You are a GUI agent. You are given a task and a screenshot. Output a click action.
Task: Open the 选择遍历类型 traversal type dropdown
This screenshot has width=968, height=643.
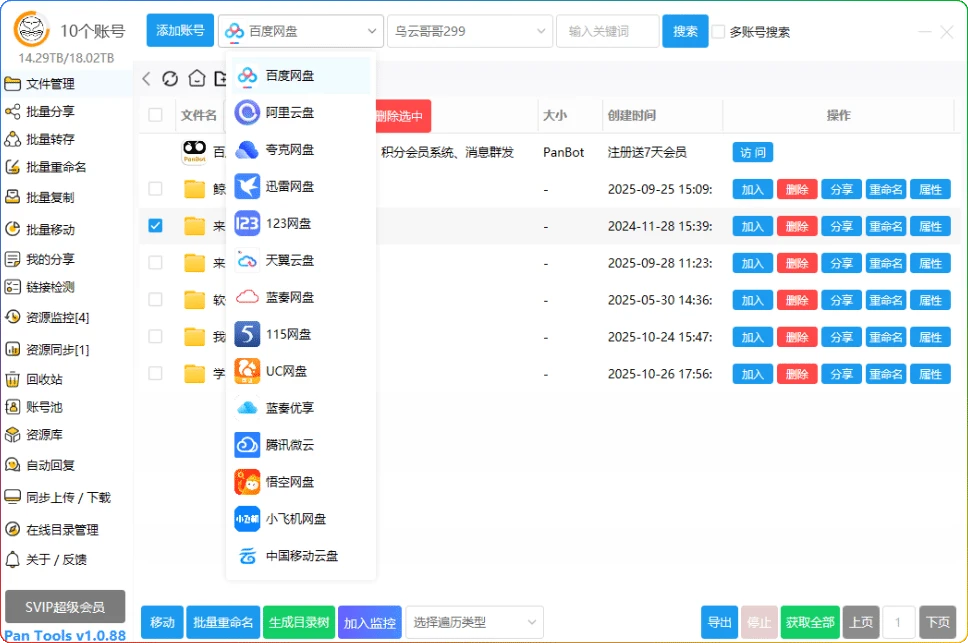tap(474, 622)
